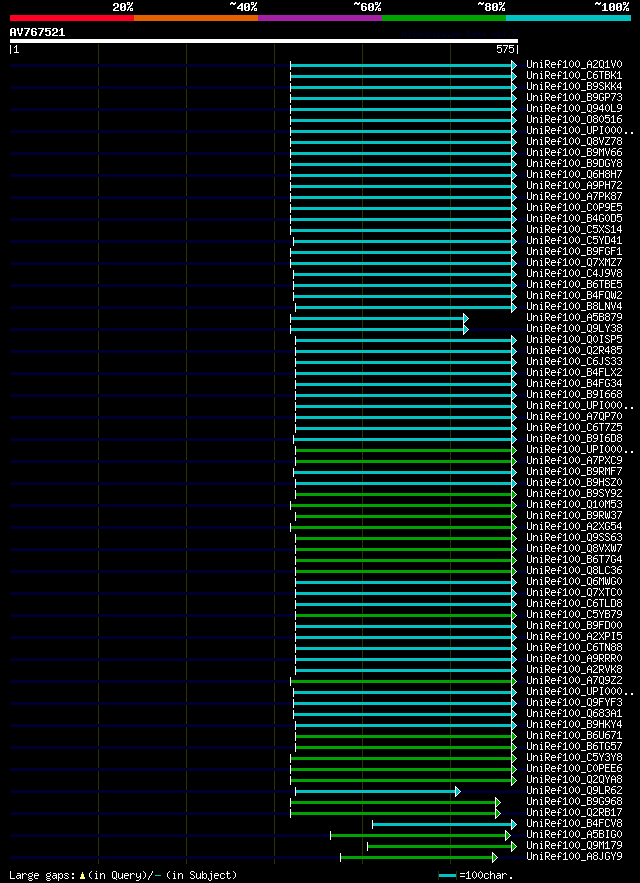The height and width of the screenshot is (883, 640).
Task: Select UniRef100_A2XG54 label
Action: pyautogui.click(x=574, y=528)
